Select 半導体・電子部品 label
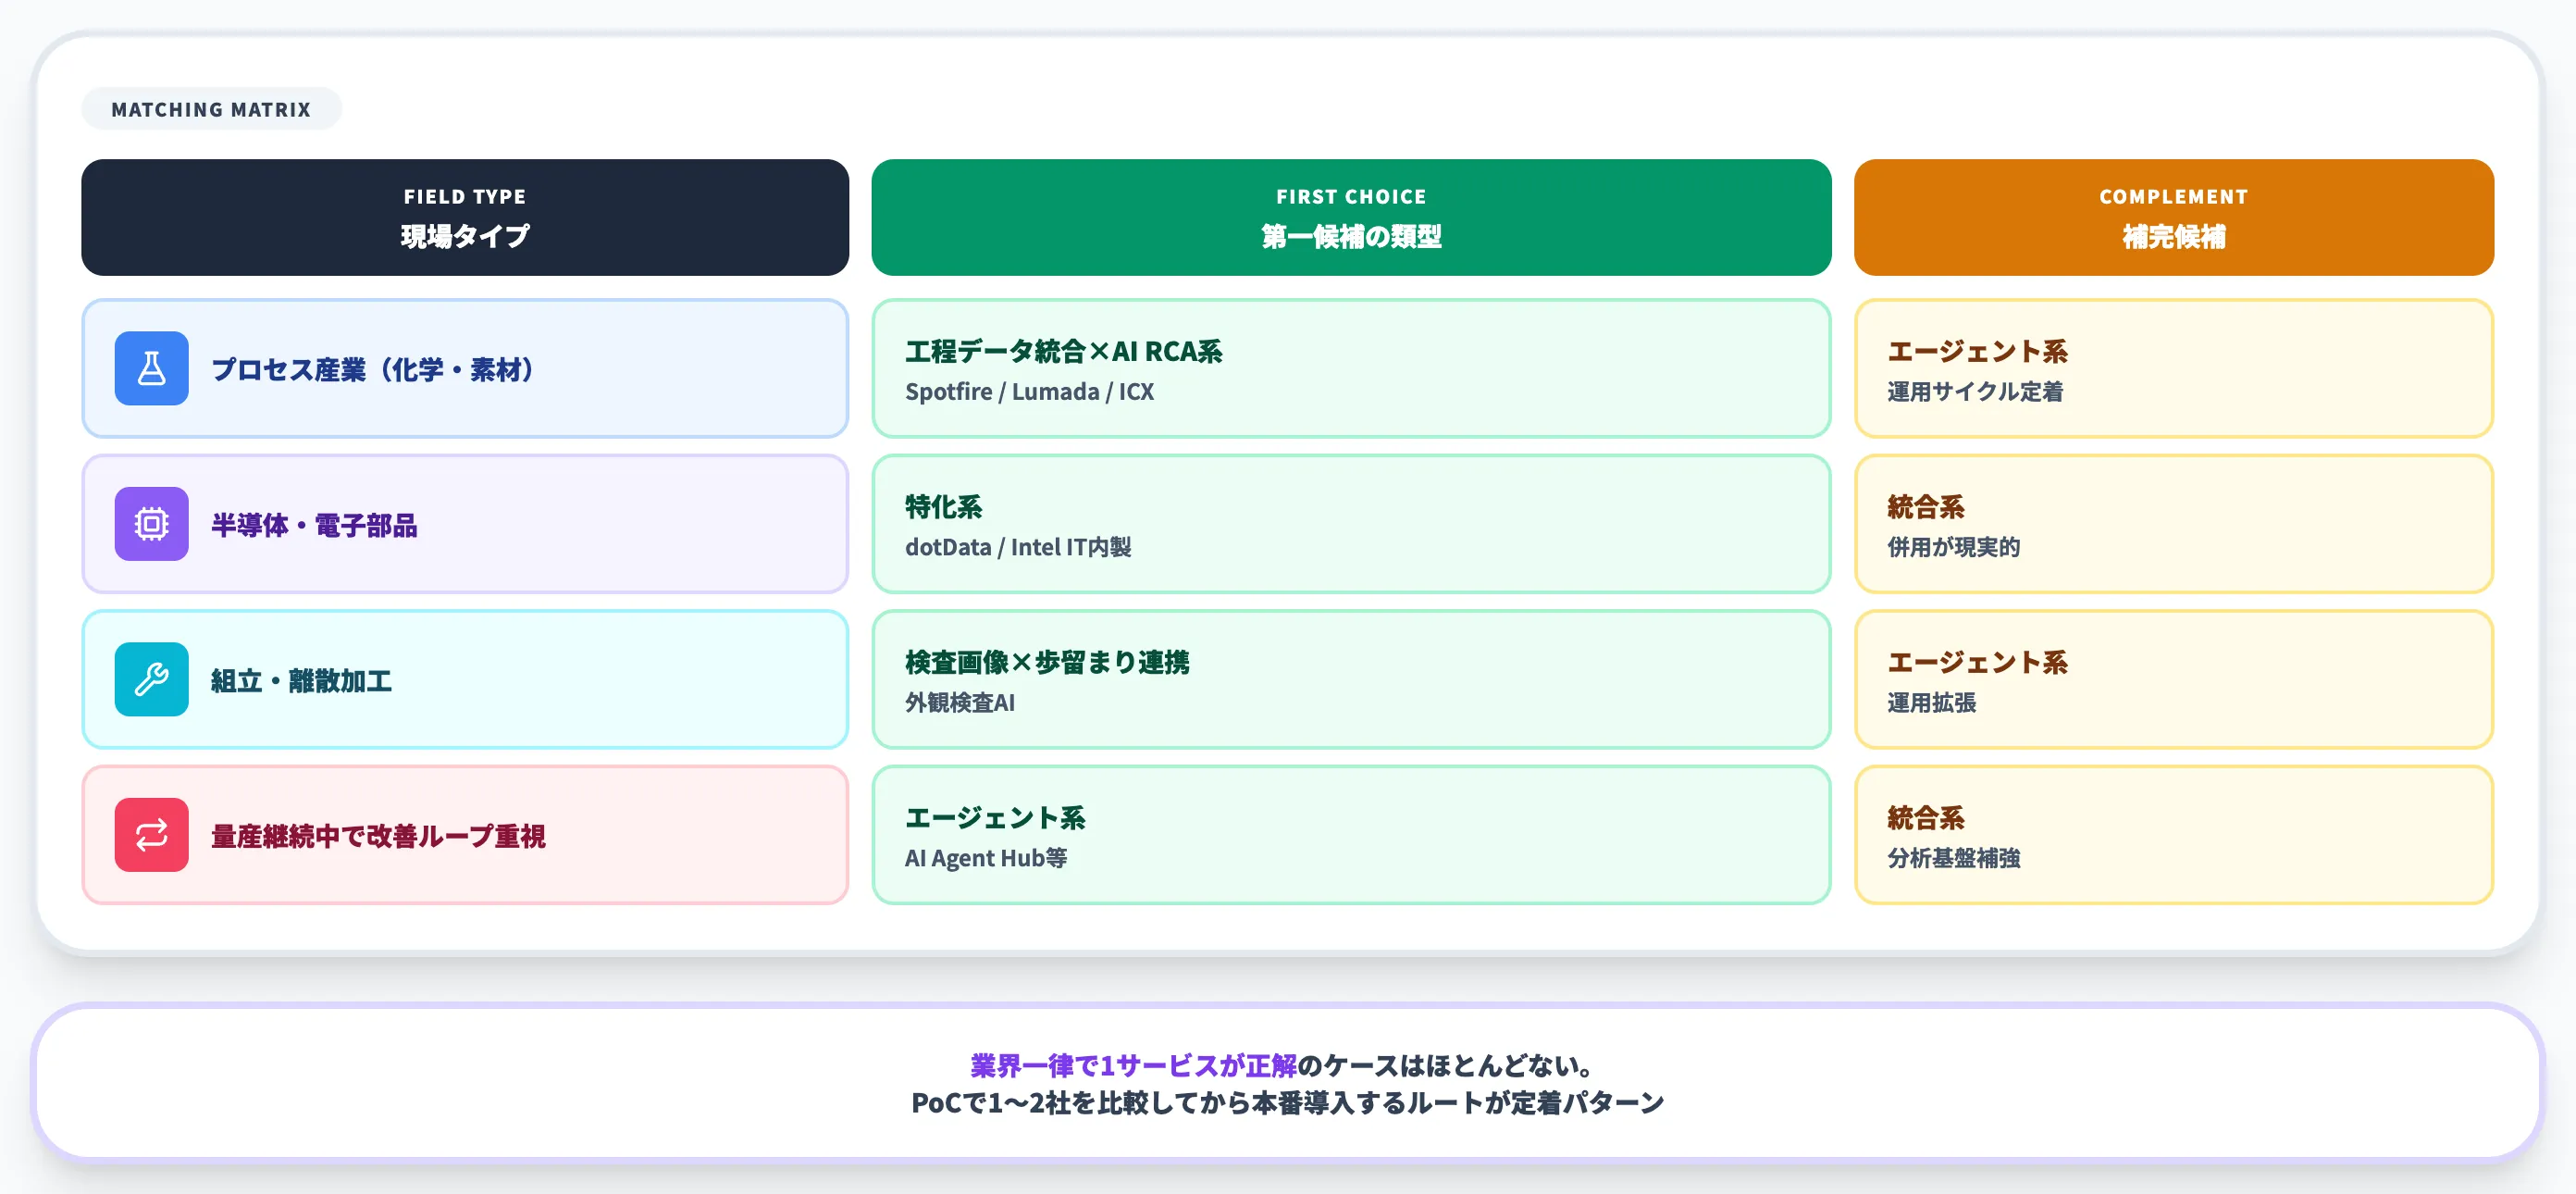 click(x=314, y=525)
